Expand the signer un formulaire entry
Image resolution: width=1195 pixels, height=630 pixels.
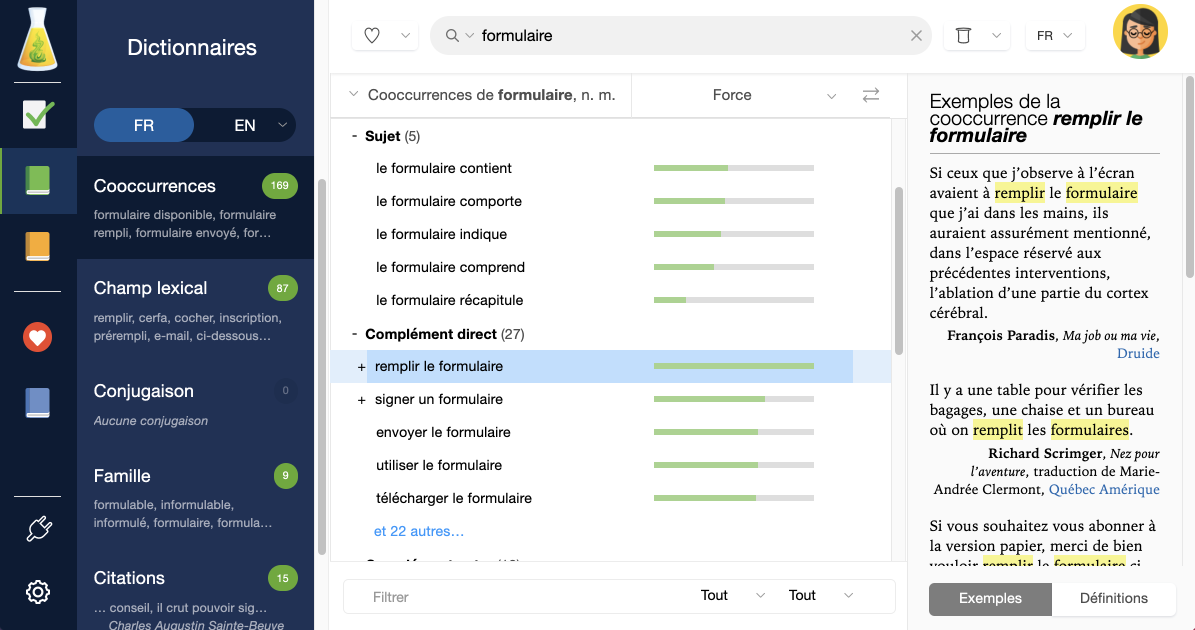click(x=361, y=400)
